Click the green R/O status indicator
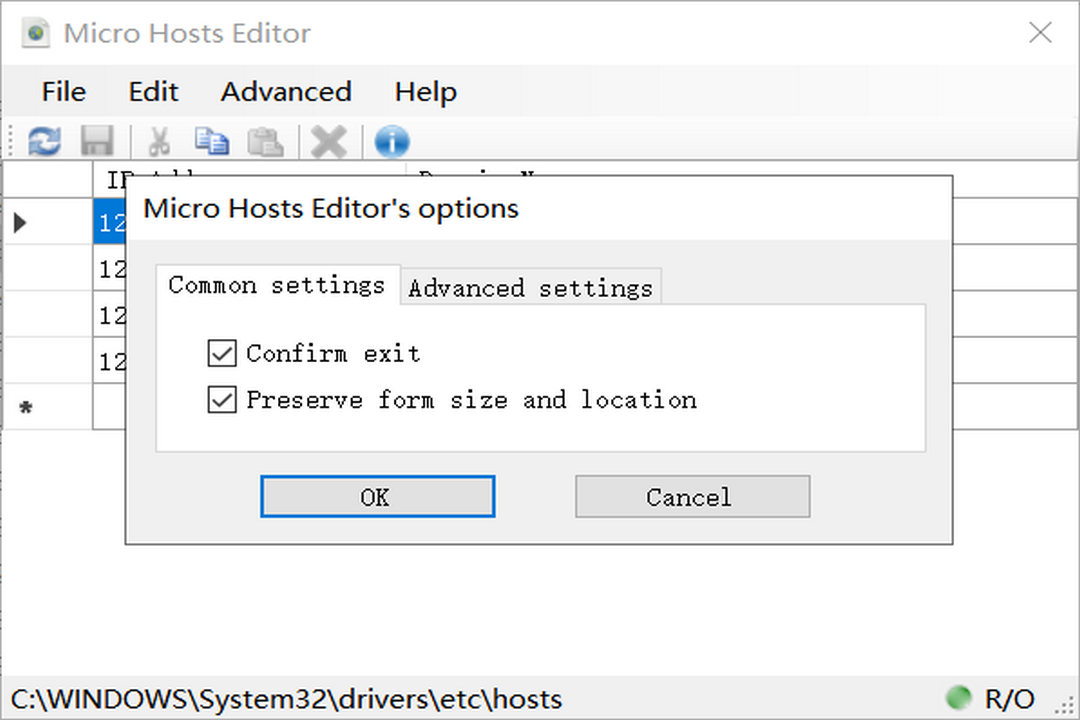This screenshot has width=1080, height=720. coord(957,698)
